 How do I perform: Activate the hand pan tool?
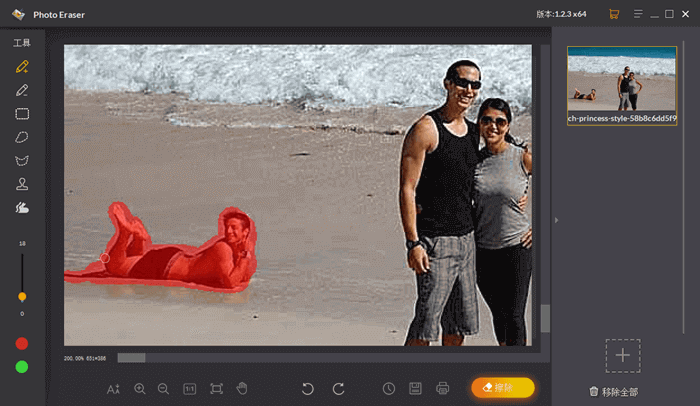241,388
